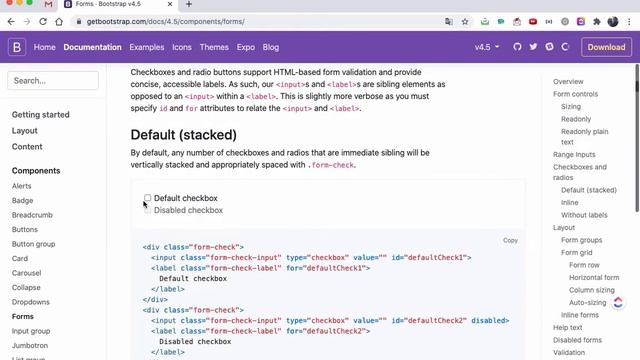Open Jumbotron in sidebar
The height and width of the screenshot is (360, 640).
point(30,345)
